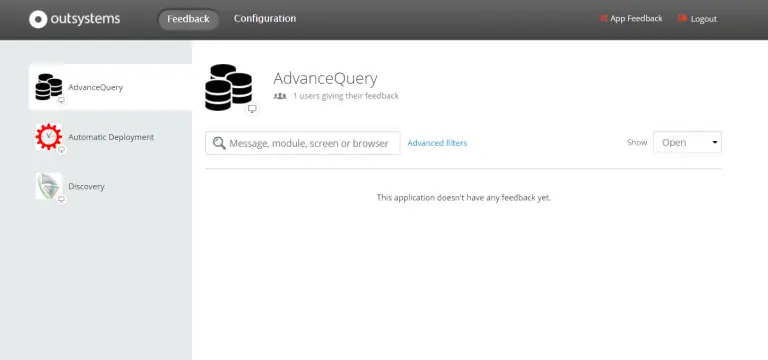
Task: Log out using the Logout link
Action: point(704,19)
